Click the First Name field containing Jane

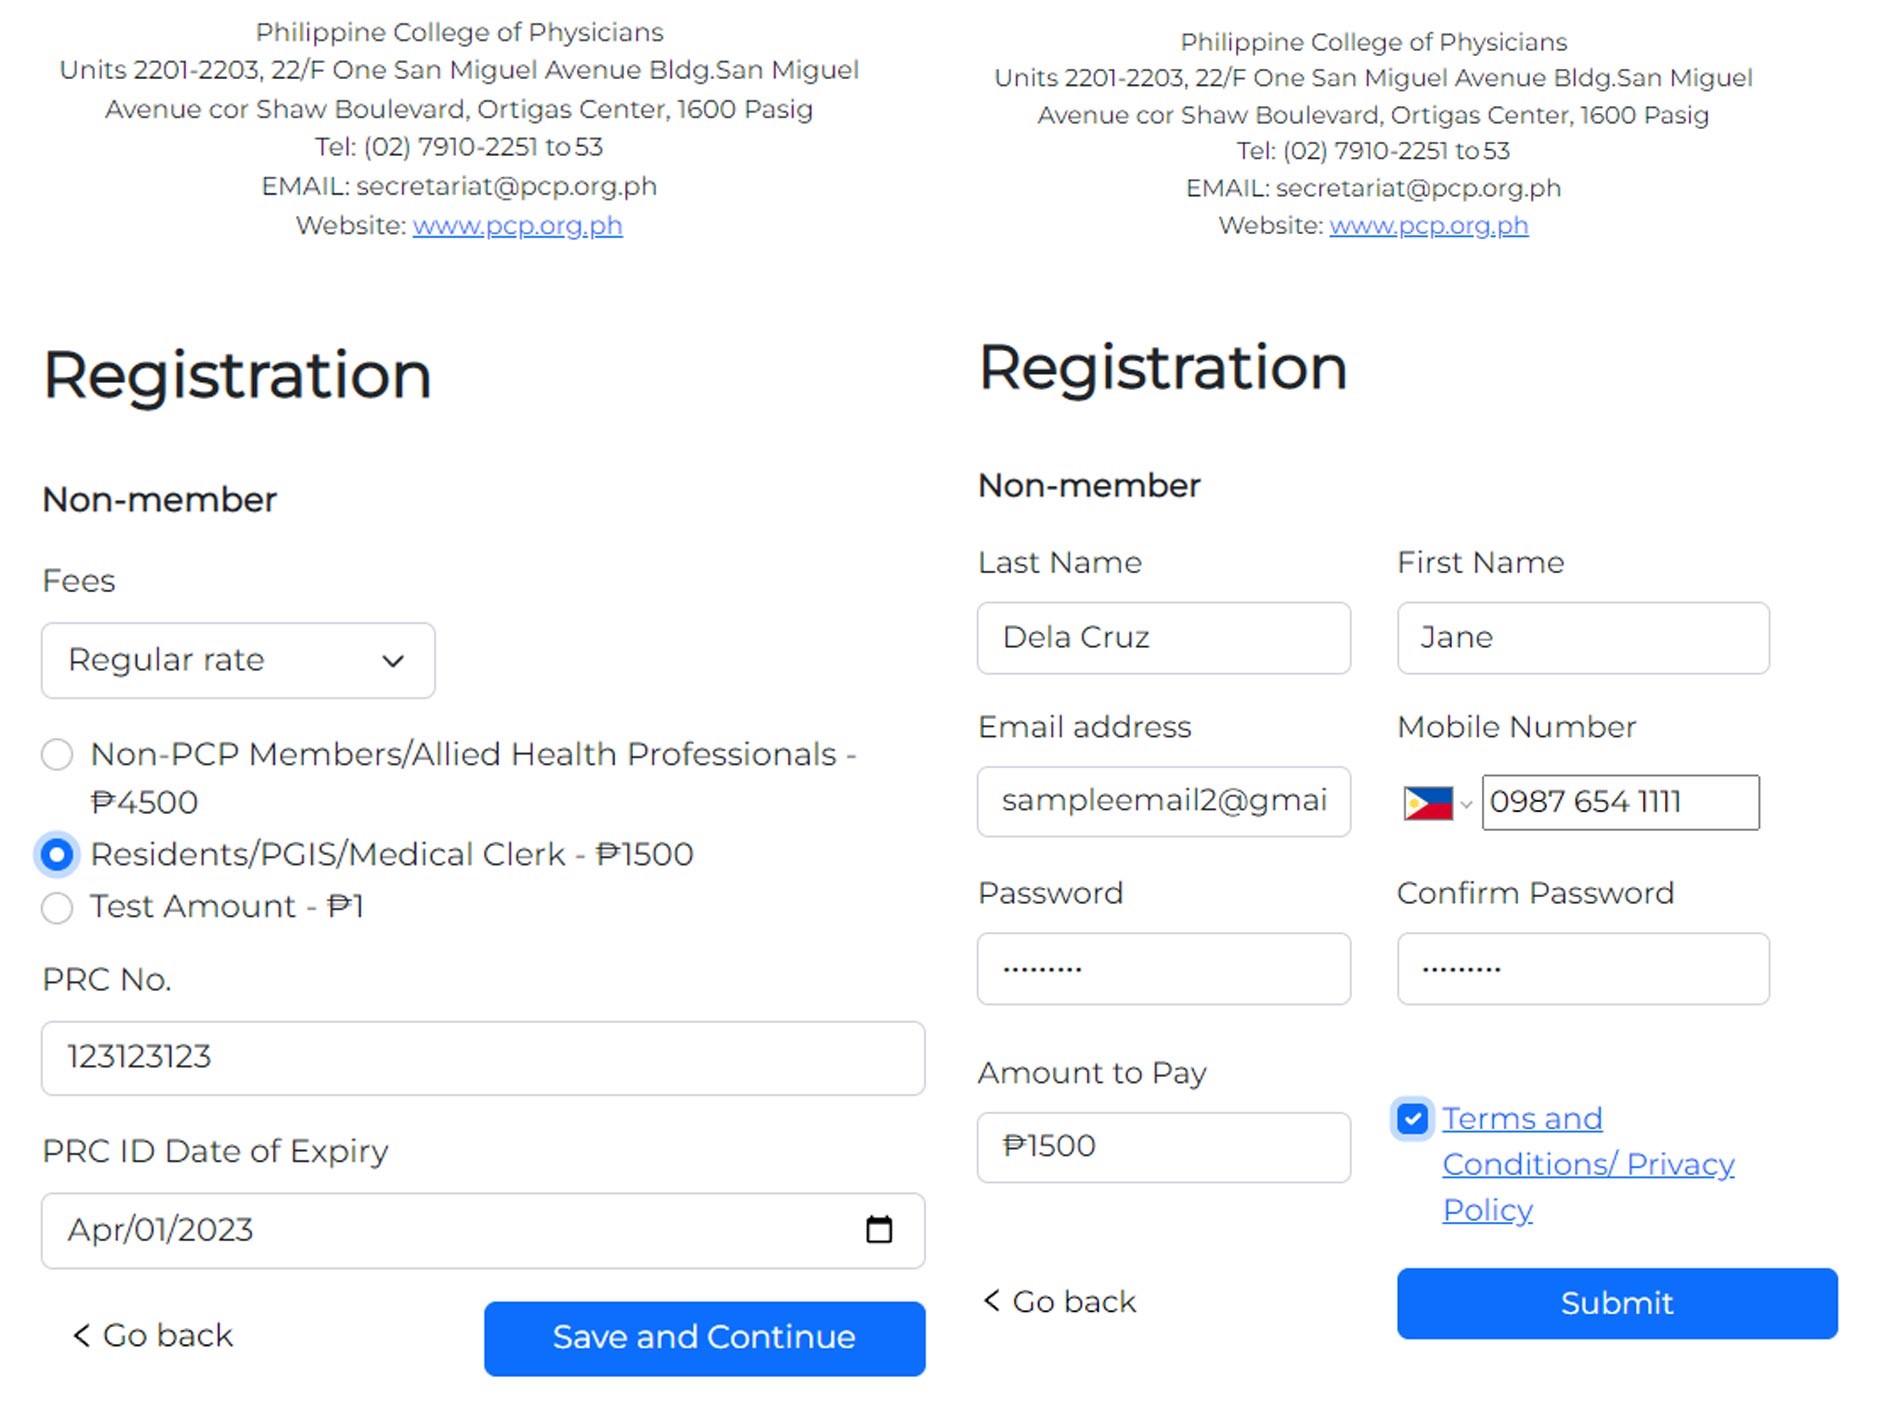(1582, 637)
